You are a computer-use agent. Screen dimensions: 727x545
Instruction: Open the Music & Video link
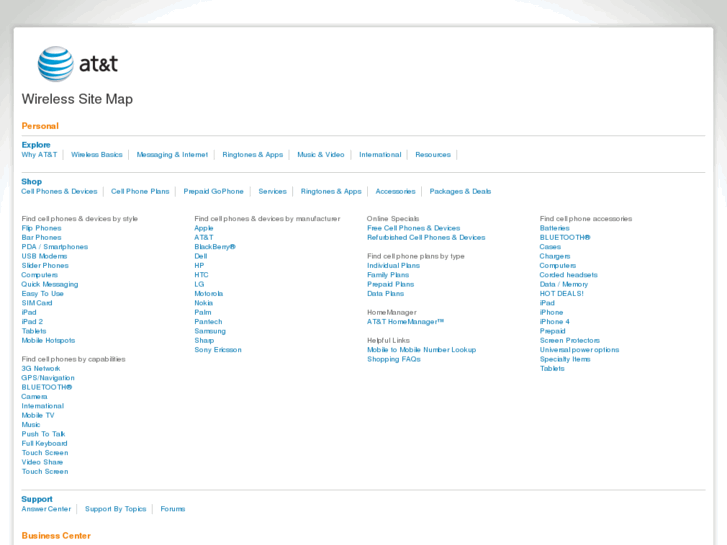coord(320,154)
